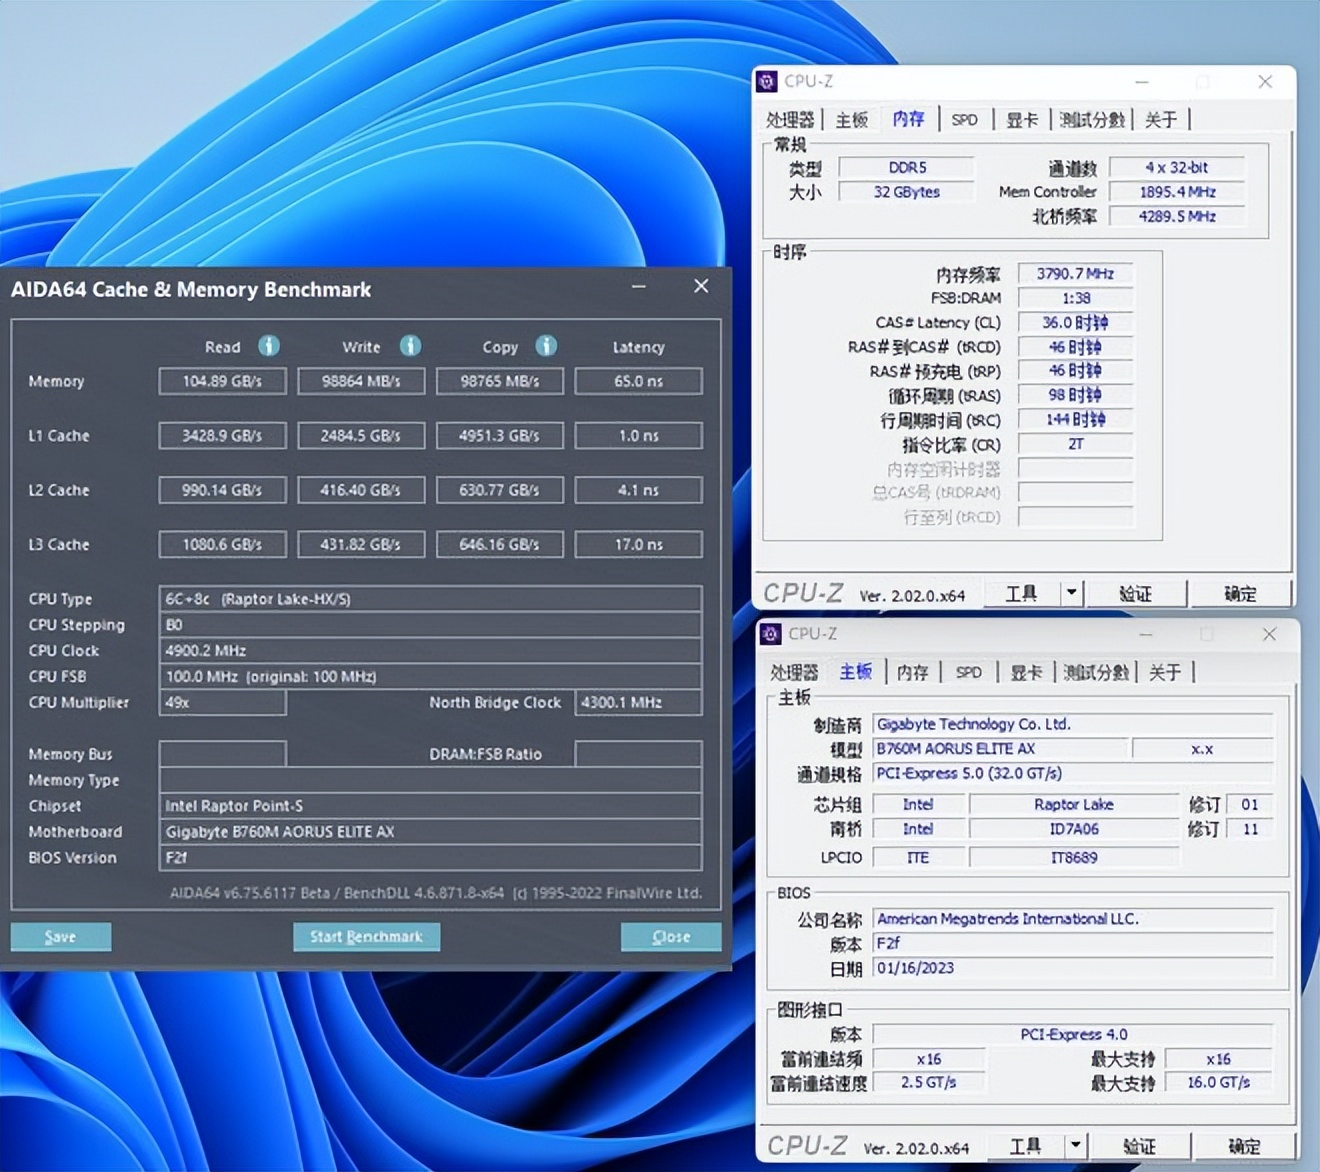The height and width of the screenshot is (1172, 1320).
Task: Switch to the 处理器 tab in the top window
Action: 790,119
